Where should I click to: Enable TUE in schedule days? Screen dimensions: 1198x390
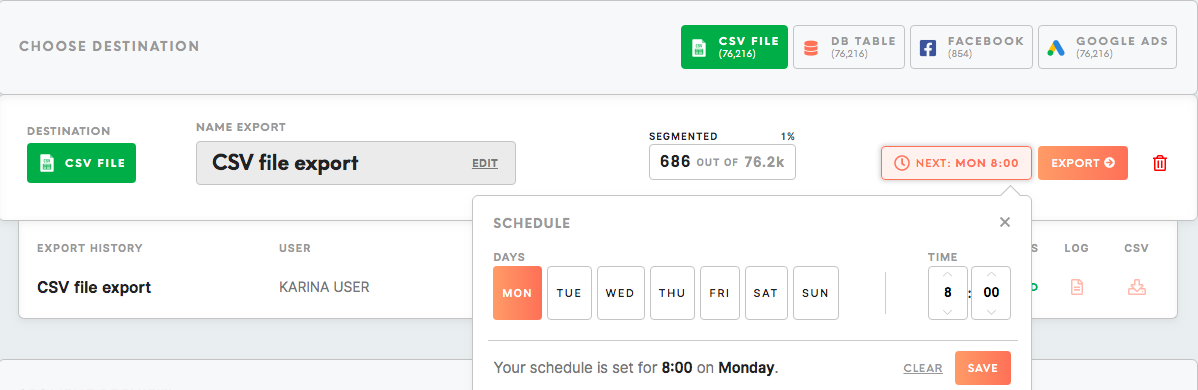click(568, 293)
